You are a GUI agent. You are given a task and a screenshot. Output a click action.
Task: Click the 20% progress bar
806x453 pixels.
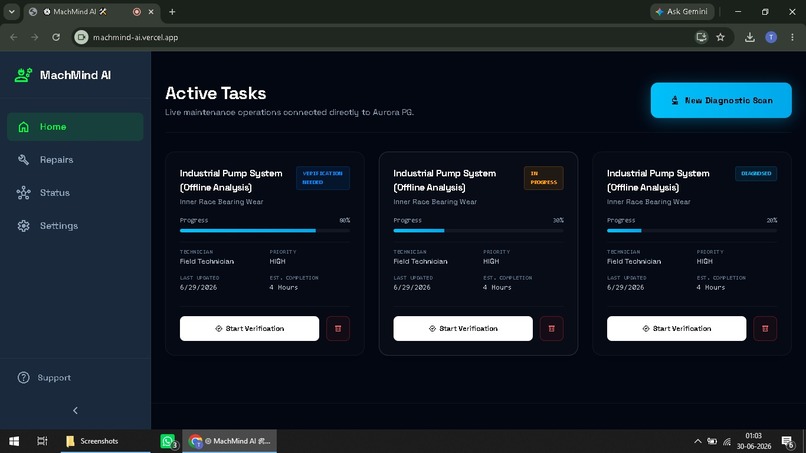[692, 231]
